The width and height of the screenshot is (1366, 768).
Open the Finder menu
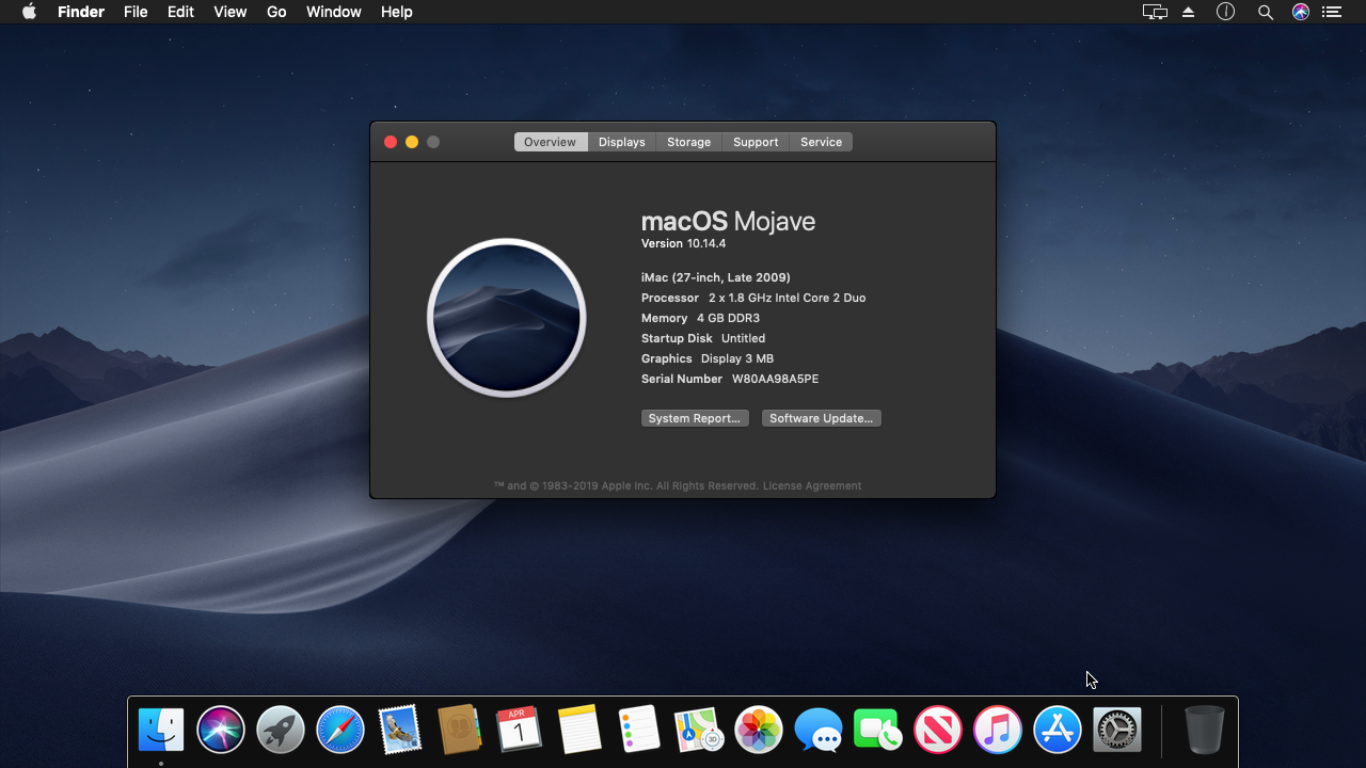click(x=81, y=12)
